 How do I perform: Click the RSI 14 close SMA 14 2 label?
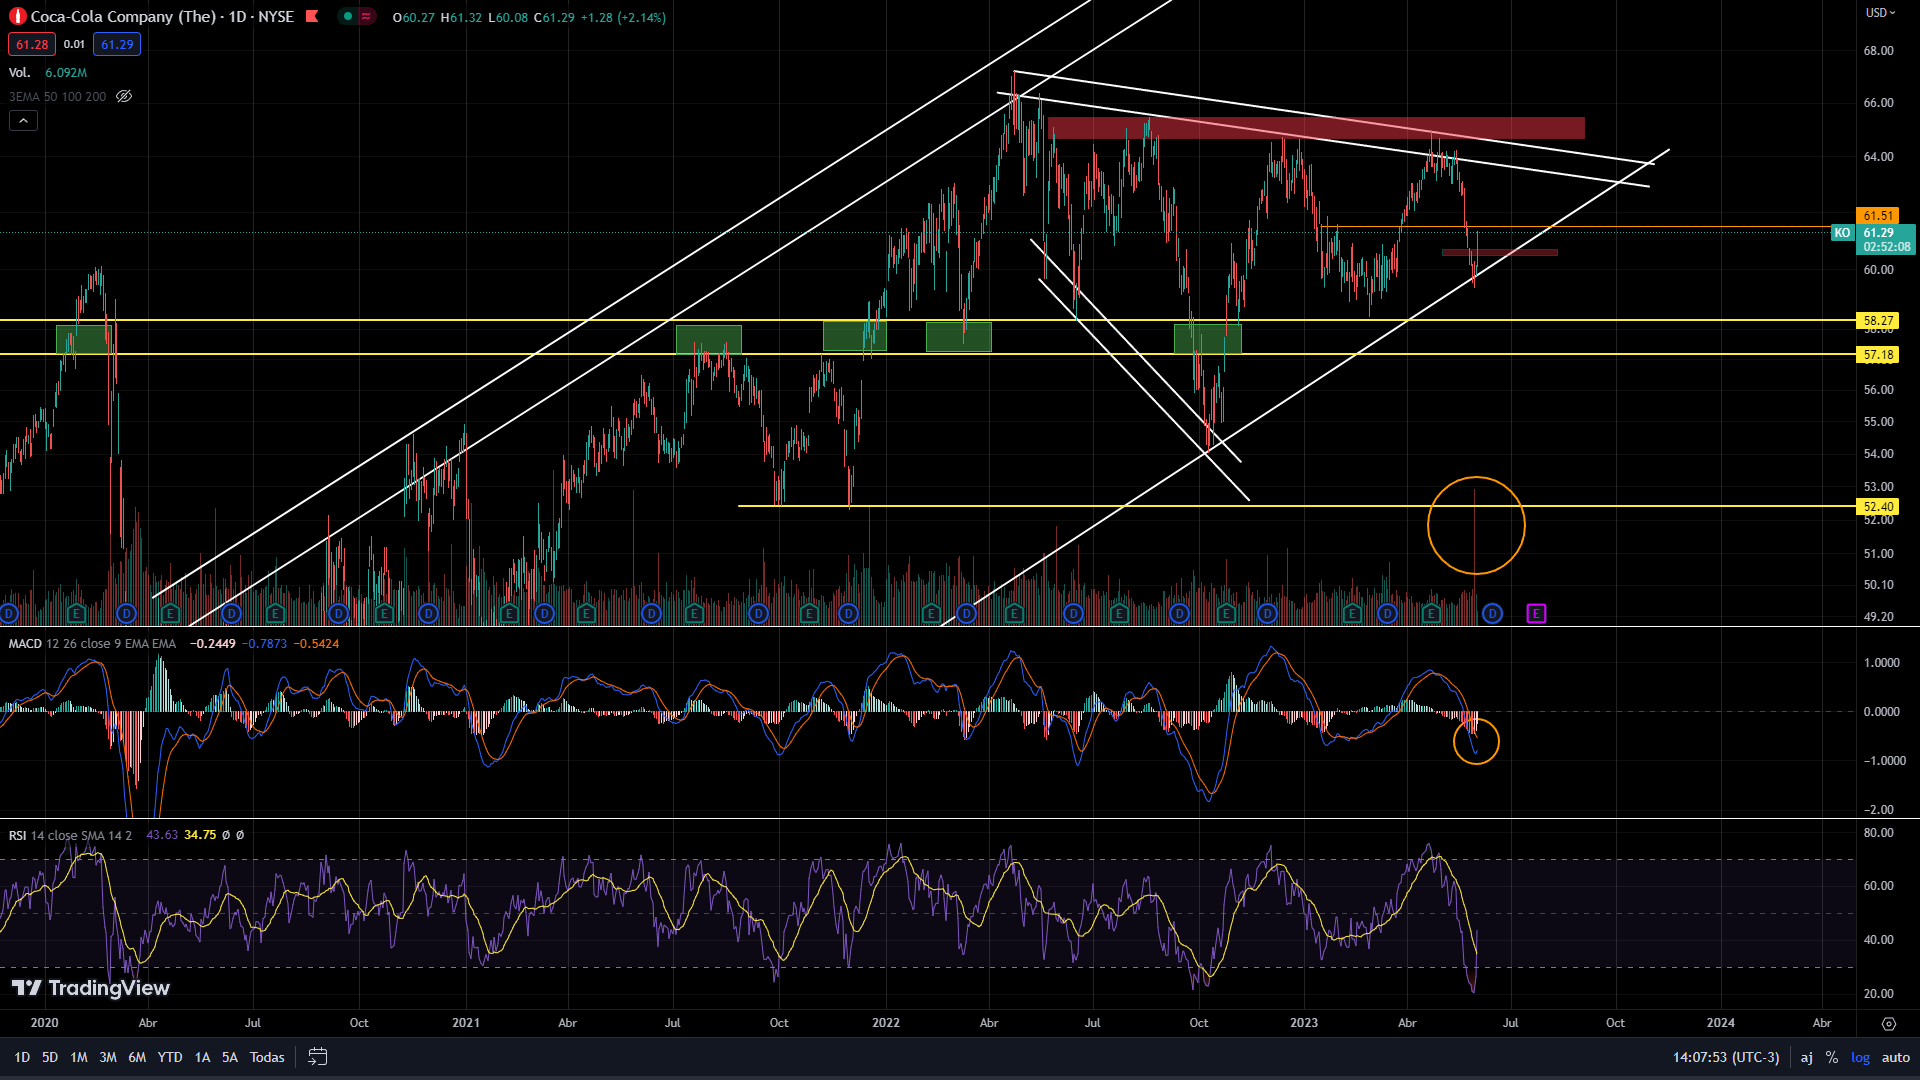point(70,835)
